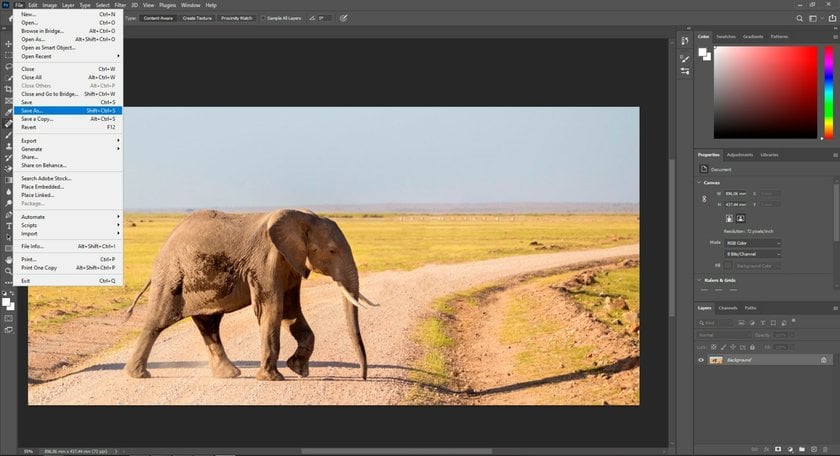
Task: Open the Color panel options menu
Action: point(835,36)
